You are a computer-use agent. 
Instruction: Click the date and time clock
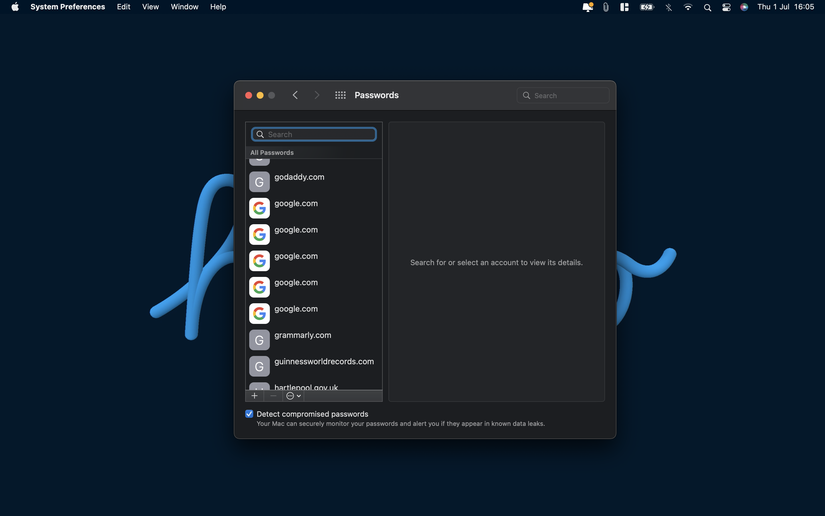coord(786,7)
